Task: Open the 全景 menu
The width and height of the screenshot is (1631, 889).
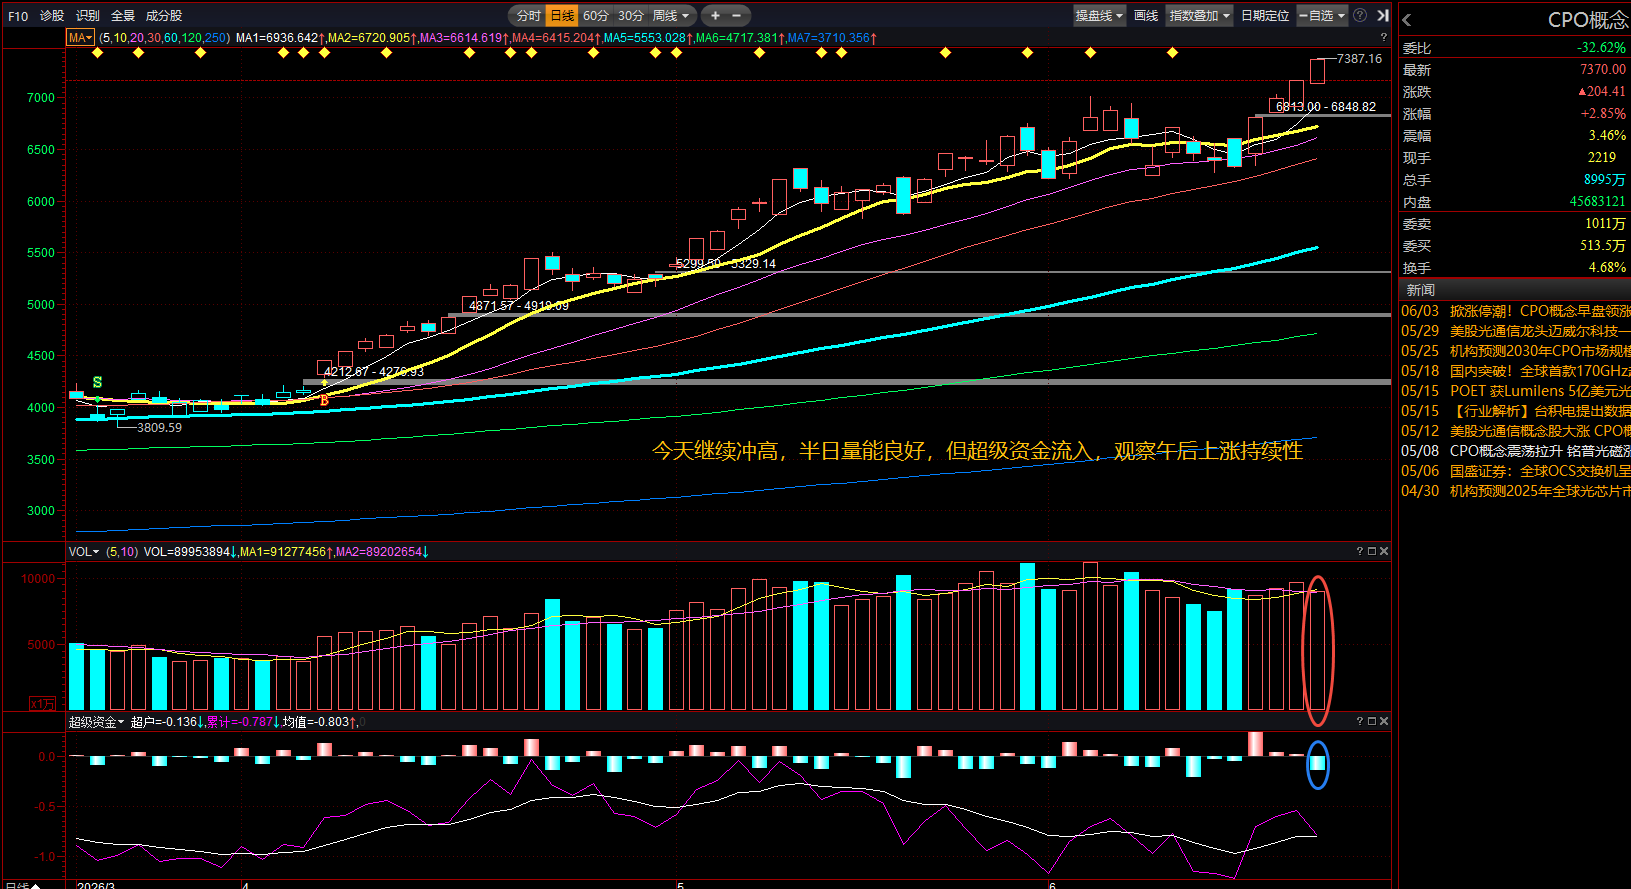Action: coord(123,15)
